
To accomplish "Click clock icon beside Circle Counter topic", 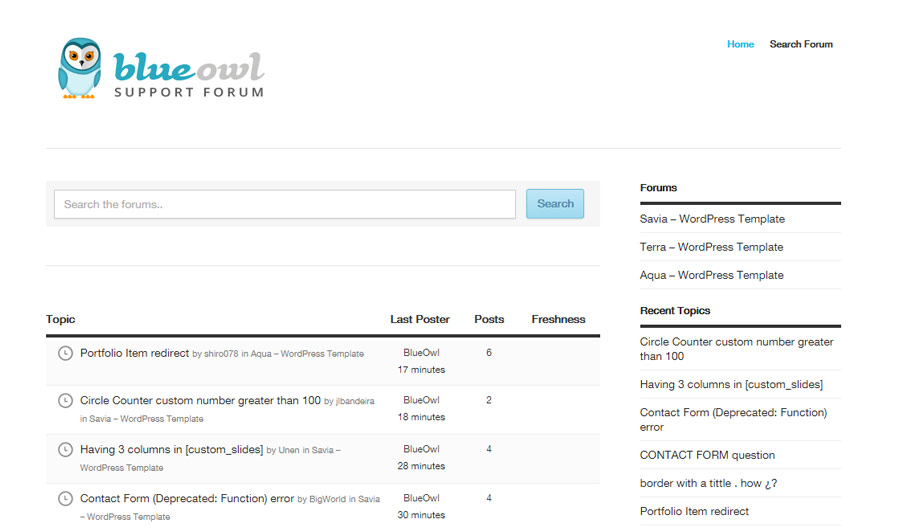I will (x=65, y=401).
